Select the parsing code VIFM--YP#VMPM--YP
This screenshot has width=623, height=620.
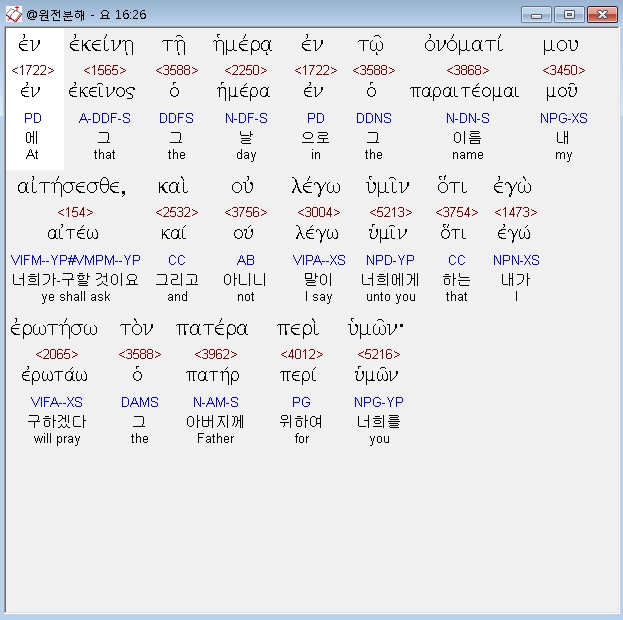[75, 260]
